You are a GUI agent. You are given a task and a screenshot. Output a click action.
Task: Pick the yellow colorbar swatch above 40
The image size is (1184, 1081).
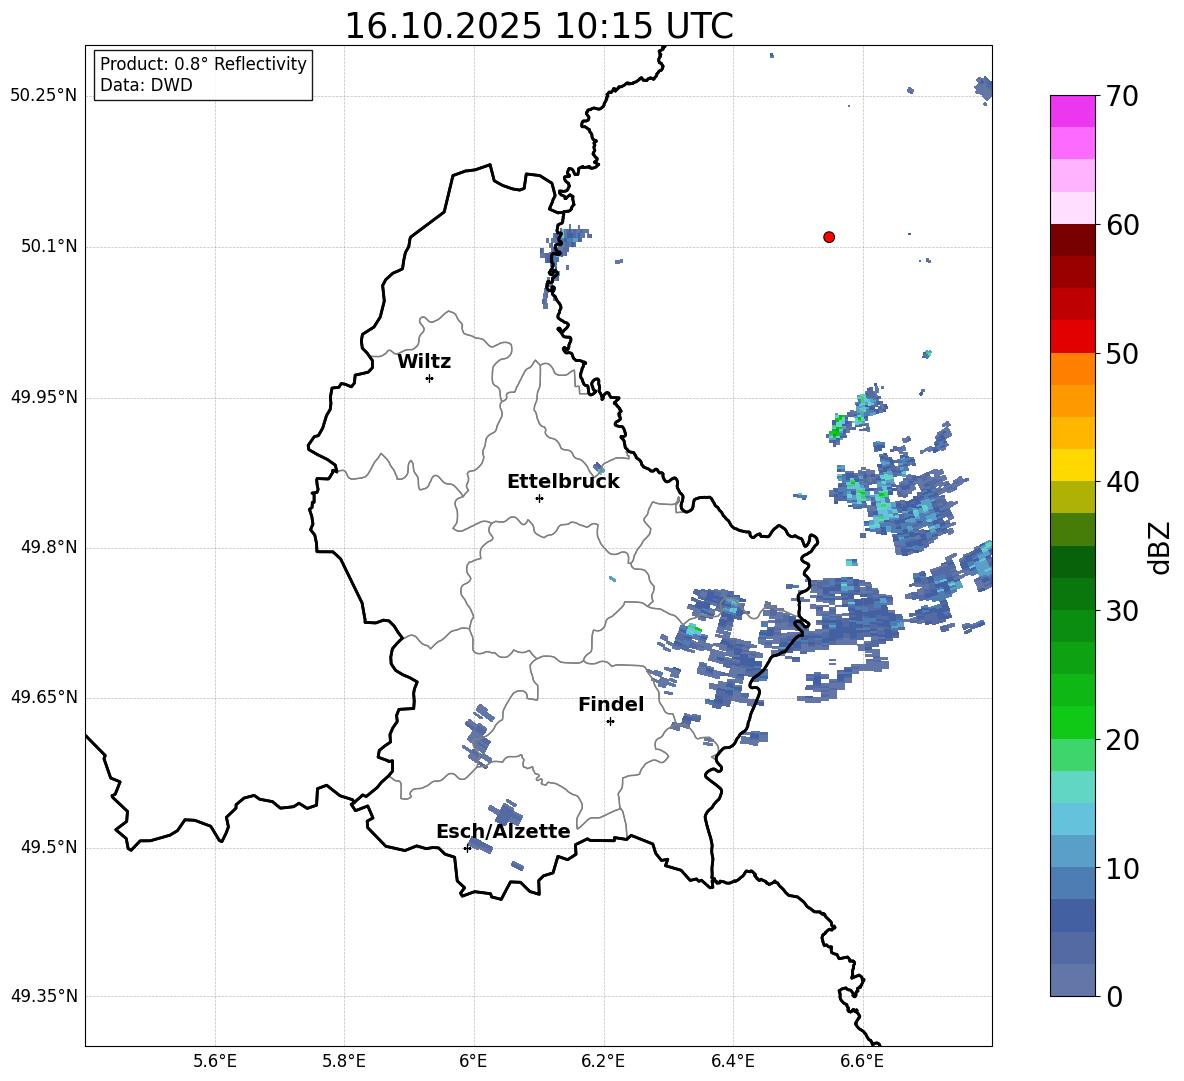click(1073, 465)
